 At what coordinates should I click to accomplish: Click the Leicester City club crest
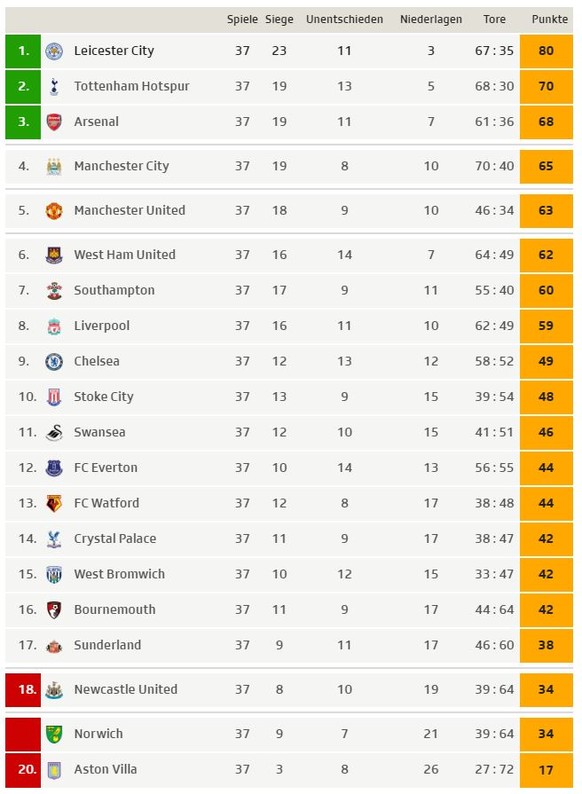pos(54,51)
